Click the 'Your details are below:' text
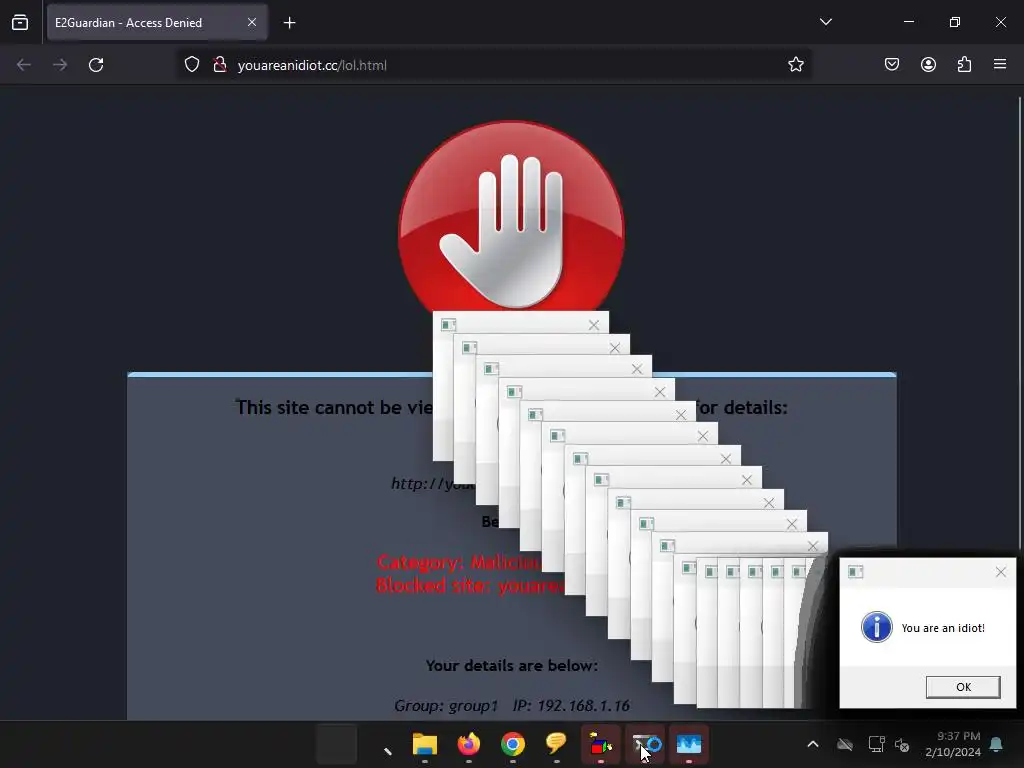1024x768 pixels. (x=511, y=665)
